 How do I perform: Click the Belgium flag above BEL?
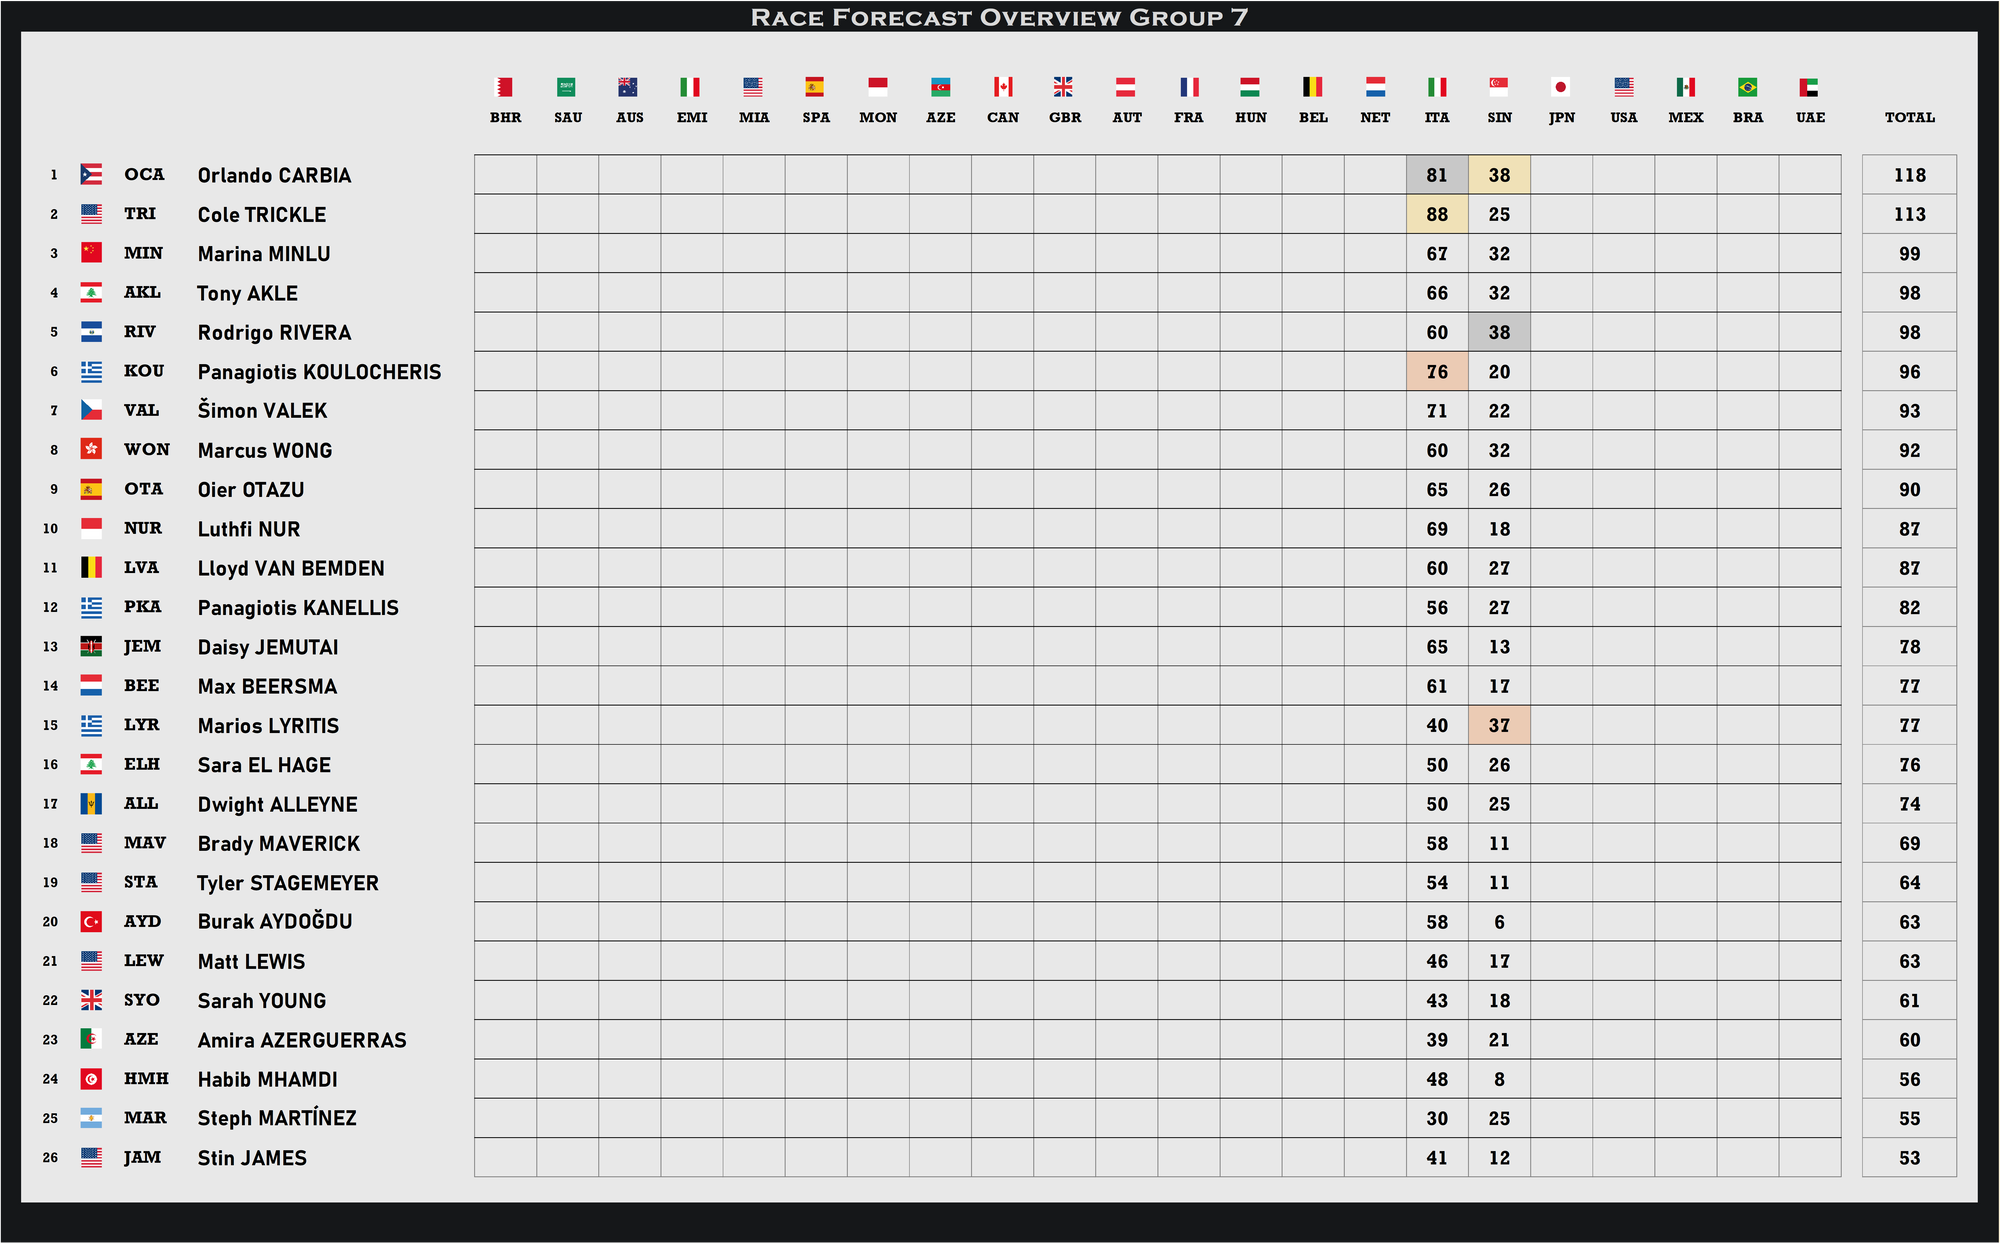(x=1312, y=87)
